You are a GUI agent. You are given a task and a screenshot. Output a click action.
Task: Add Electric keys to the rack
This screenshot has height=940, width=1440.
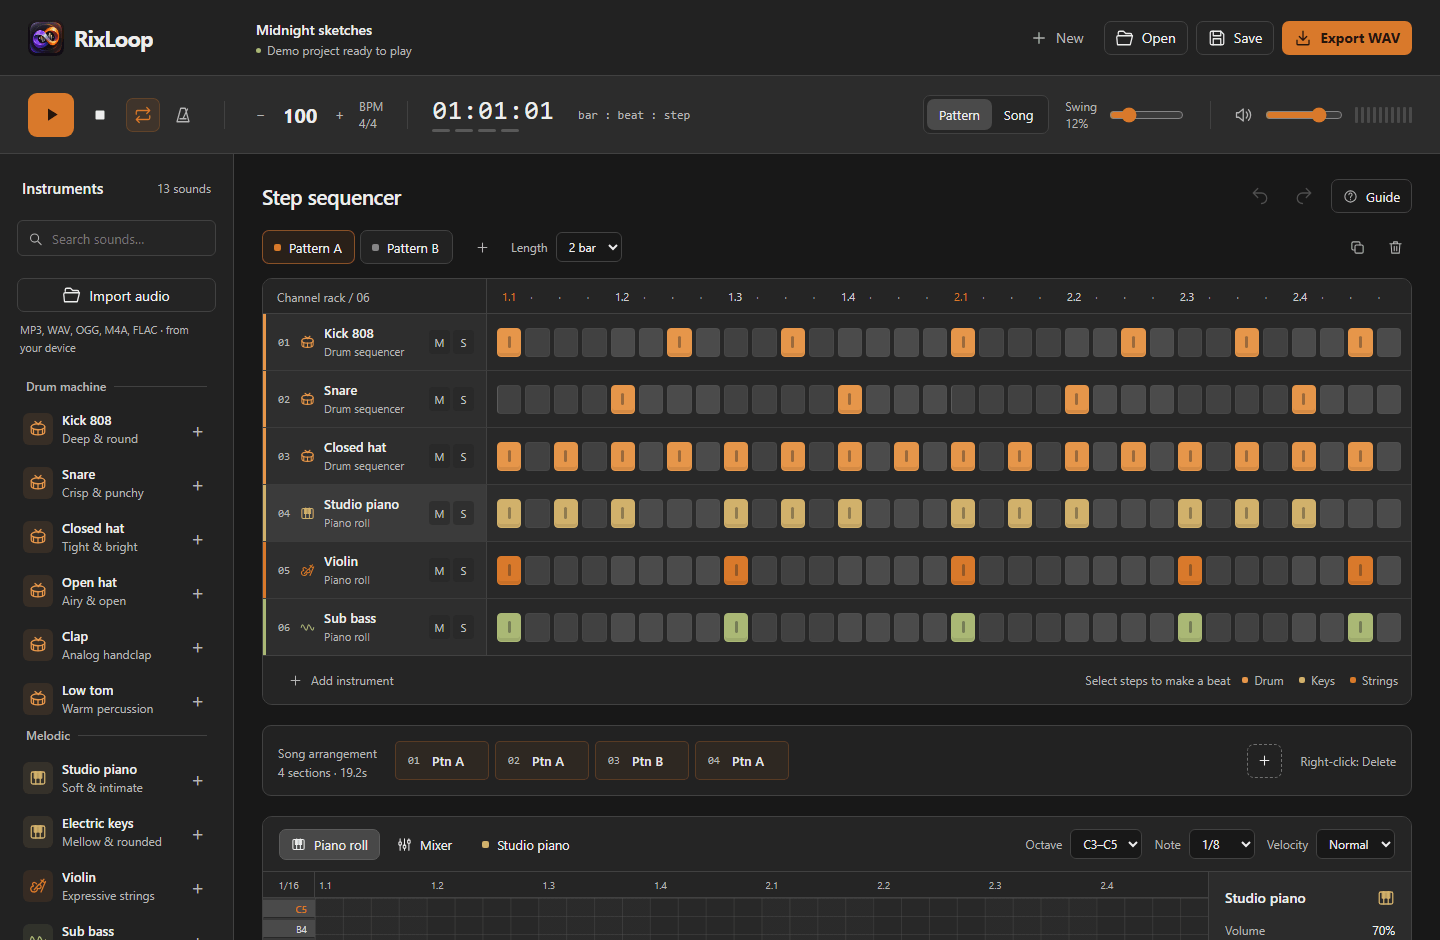(x=198, y=834)
